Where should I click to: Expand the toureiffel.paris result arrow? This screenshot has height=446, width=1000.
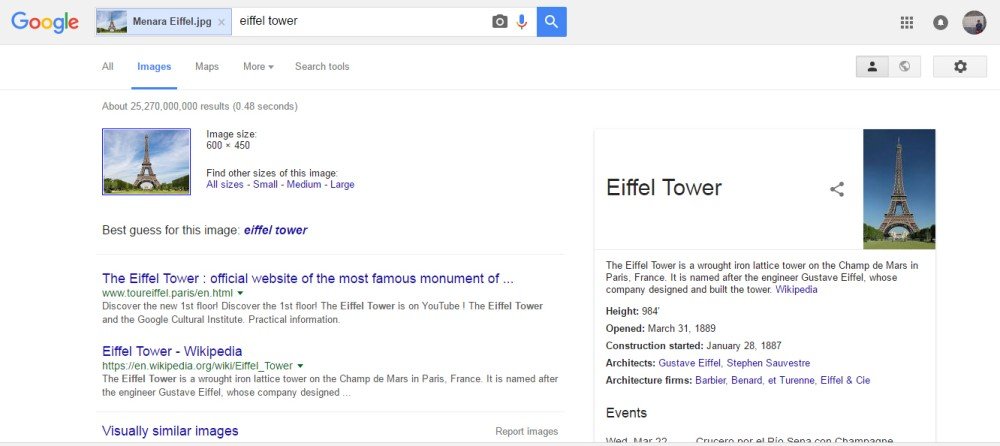[x=240, y=293]
